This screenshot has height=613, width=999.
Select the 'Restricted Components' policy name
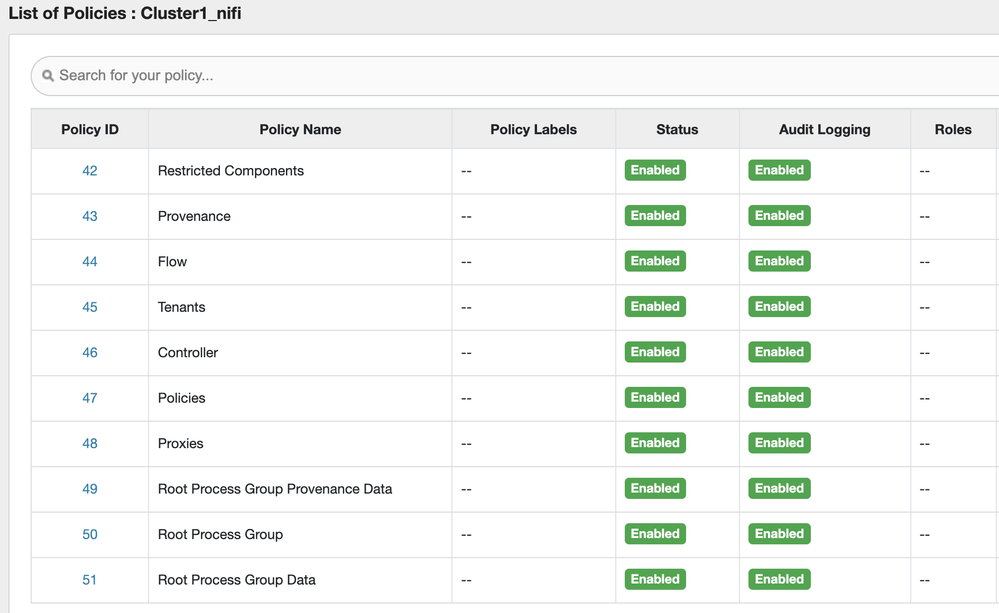click(x=231, y=171)
